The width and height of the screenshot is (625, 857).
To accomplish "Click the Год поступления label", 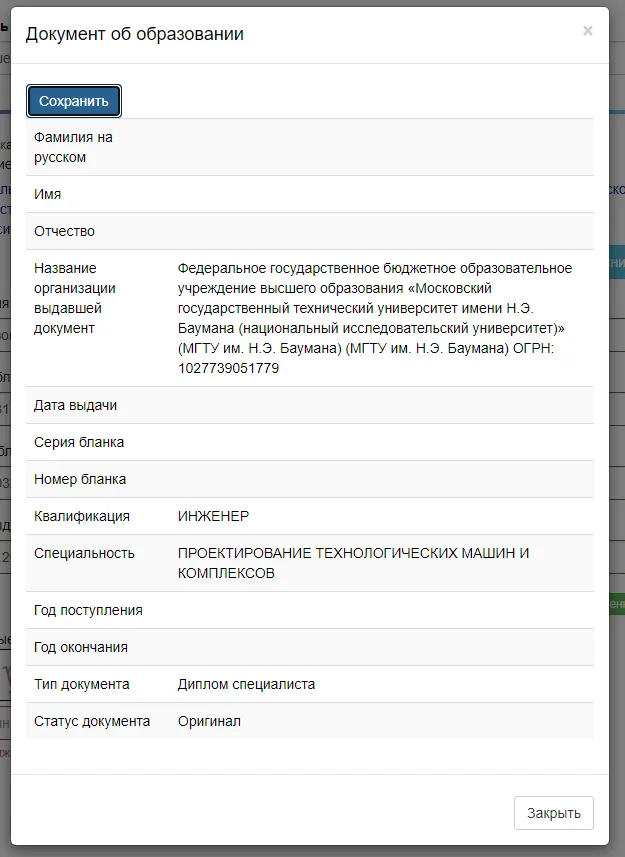I will tap(88, 610).
